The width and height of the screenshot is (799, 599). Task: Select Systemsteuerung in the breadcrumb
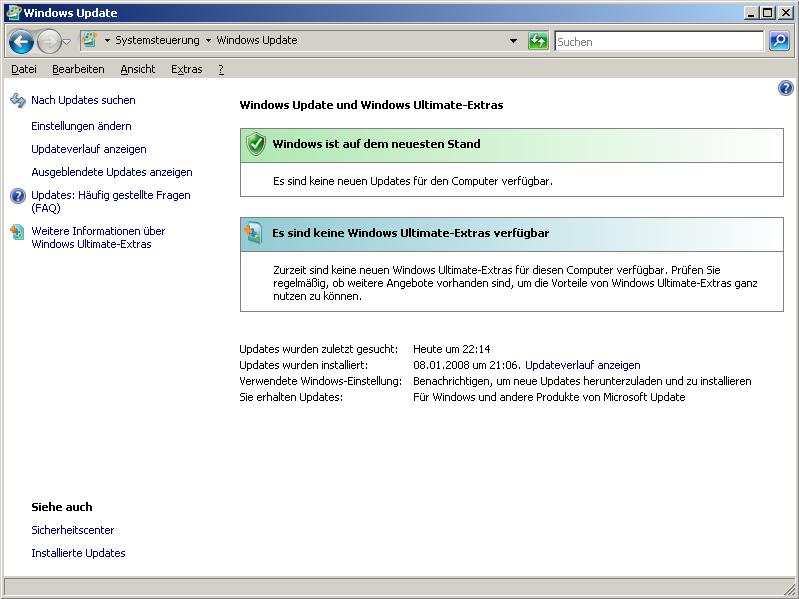157,40
